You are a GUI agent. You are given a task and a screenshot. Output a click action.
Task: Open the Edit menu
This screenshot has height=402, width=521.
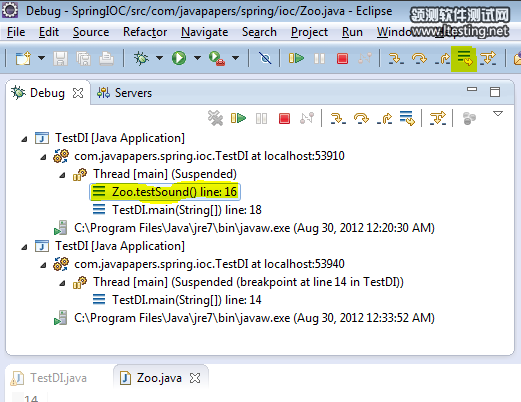pos(49,32)
